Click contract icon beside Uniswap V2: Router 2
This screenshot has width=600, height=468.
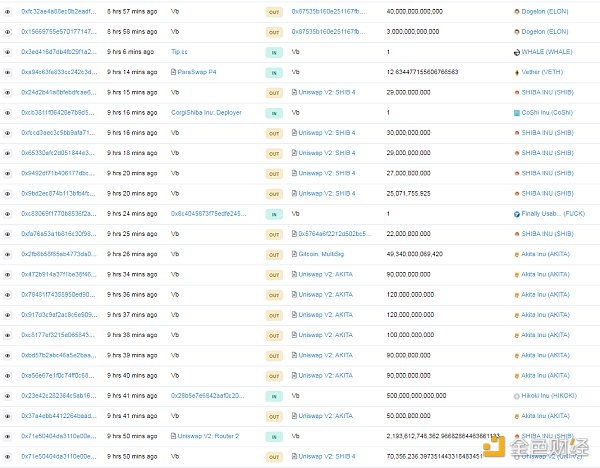tap(173, 436)
